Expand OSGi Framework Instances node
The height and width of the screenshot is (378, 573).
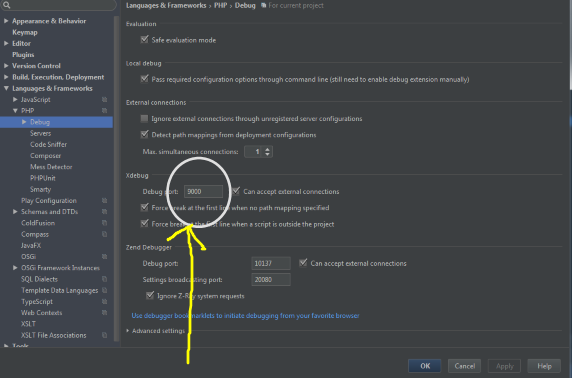[15, 268]
